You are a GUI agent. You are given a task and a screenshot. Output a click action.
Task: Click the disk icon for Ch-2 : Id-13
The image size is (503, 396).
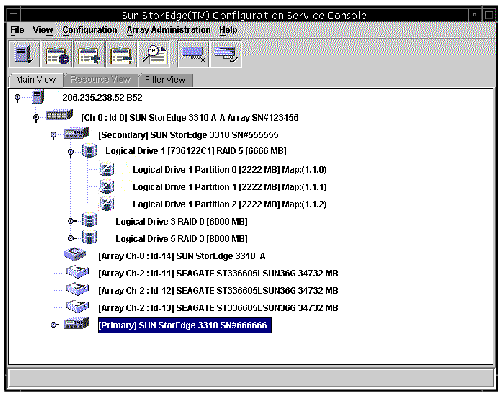pyautogui.click(x=77, y=307)
